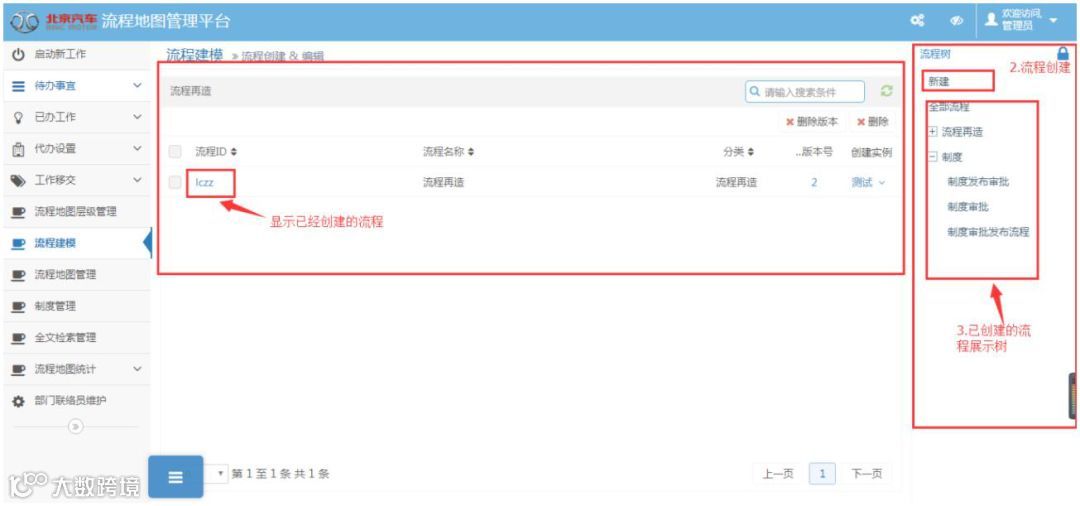
Task: Open the 管理员 user dropdown
Action: [1022, 21]
